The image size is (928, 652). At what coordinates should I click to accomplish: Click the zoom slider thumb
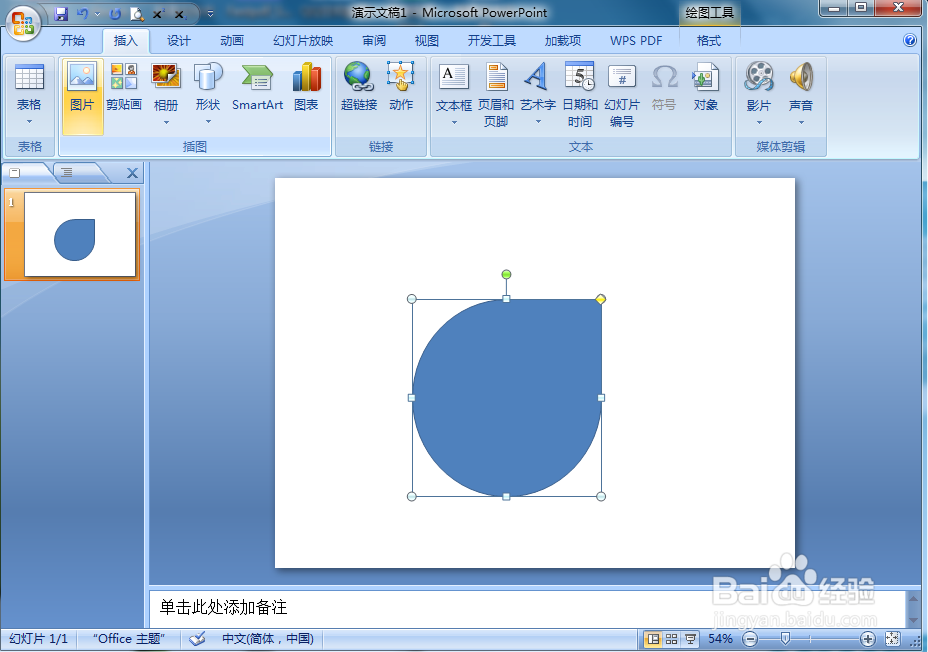click(x=785, y=639)
